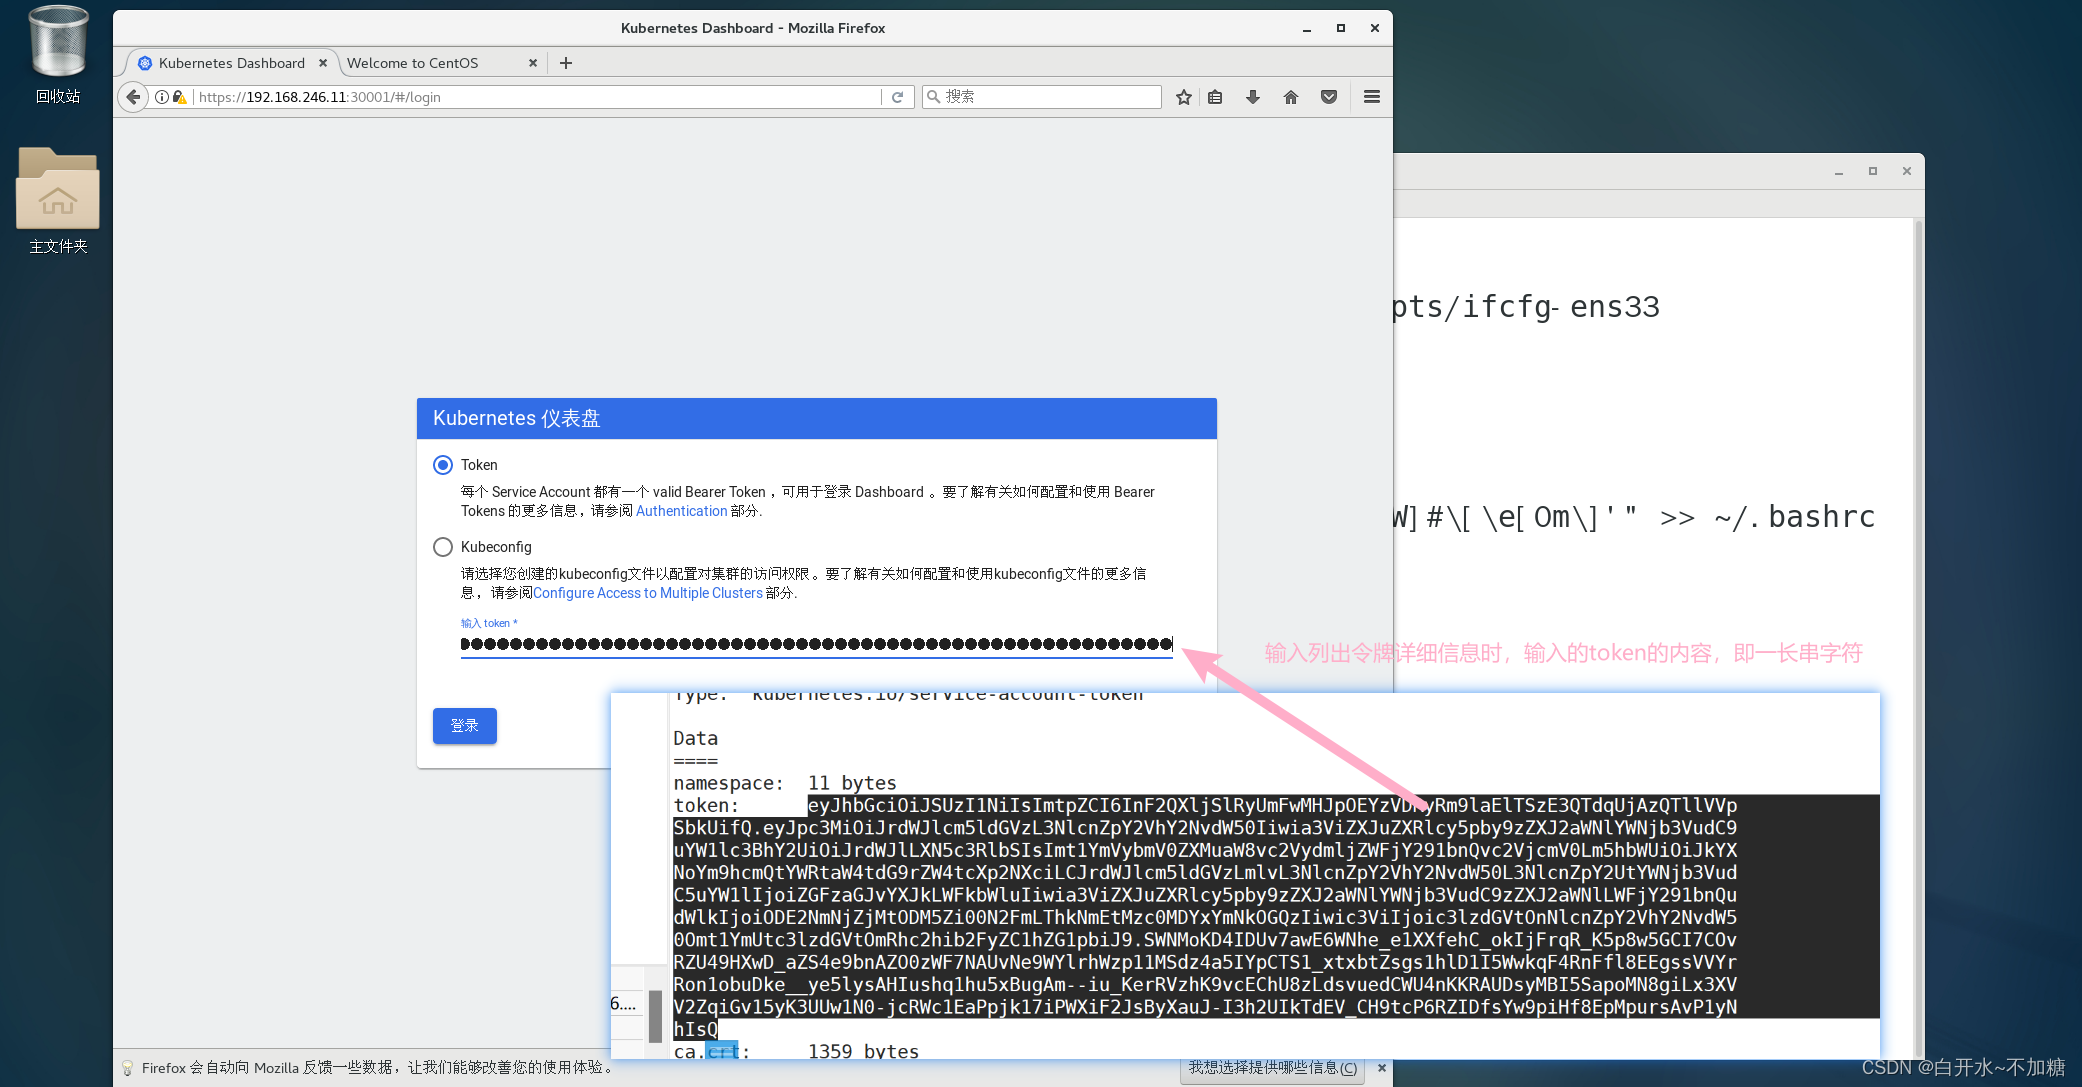Click the lightbulb icon in the notification bar
This screenshot has width=2082, height=1087.
point(127,1068)
